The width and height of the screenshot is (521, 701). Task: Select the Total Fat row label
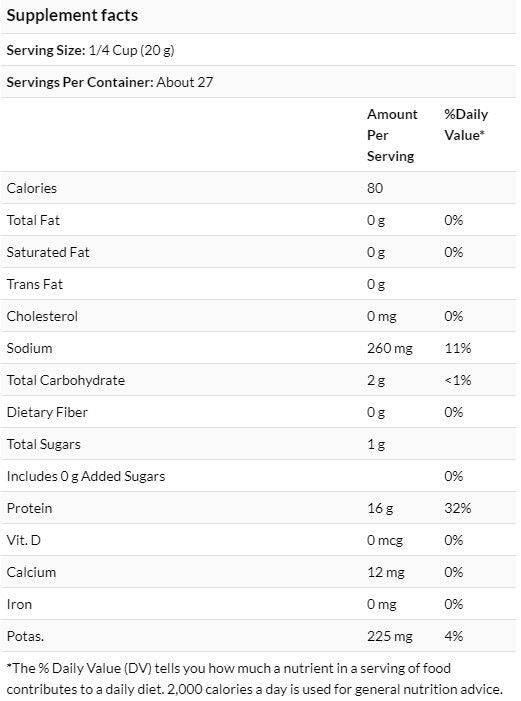pyautogui.click(x=33, y=220)
